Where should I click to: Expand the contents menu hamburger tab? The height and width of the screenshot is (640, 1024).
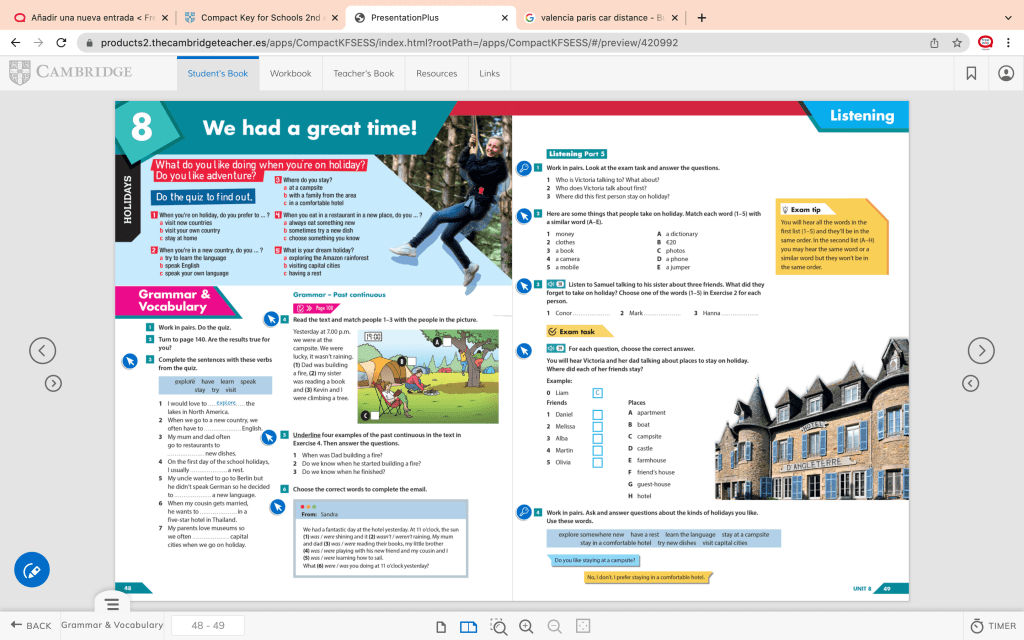pyautogui.click(x=112, y=604)
